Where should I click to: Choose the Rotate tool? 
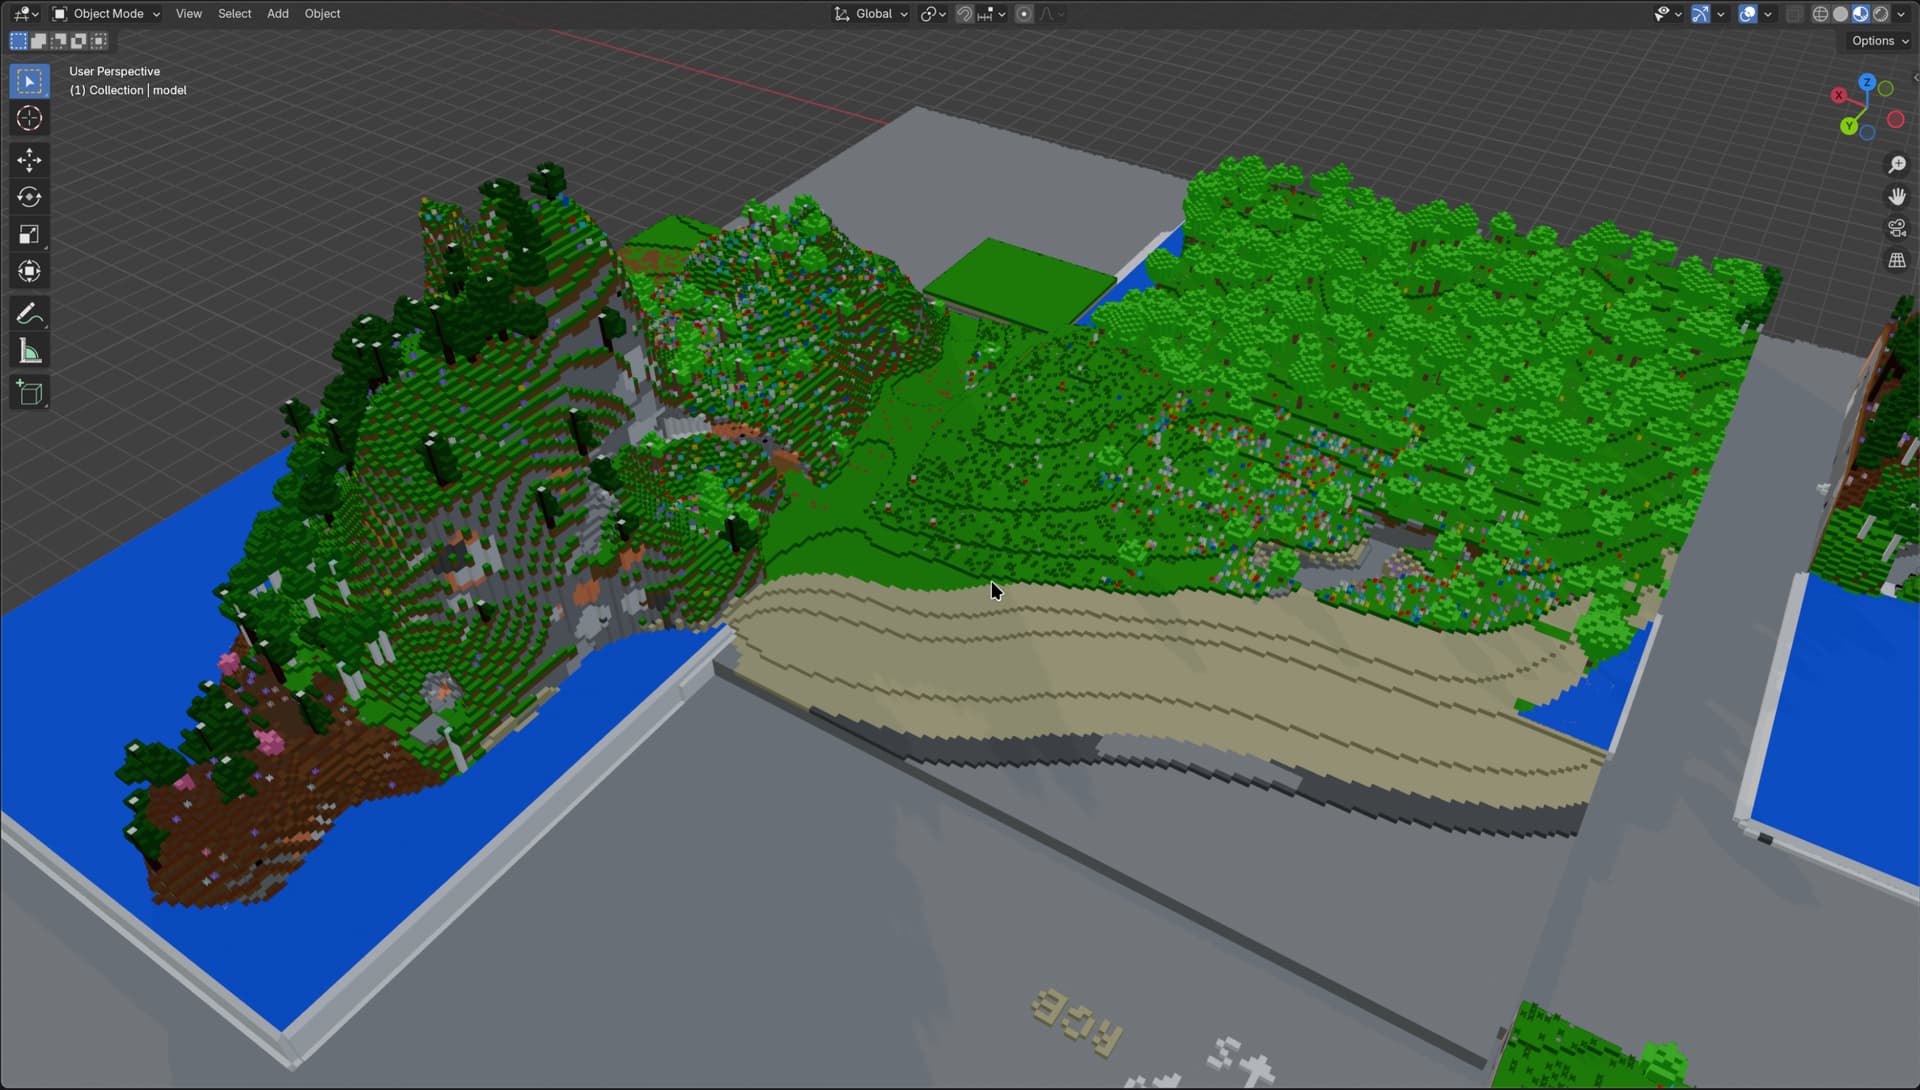[x=29, y=197]
